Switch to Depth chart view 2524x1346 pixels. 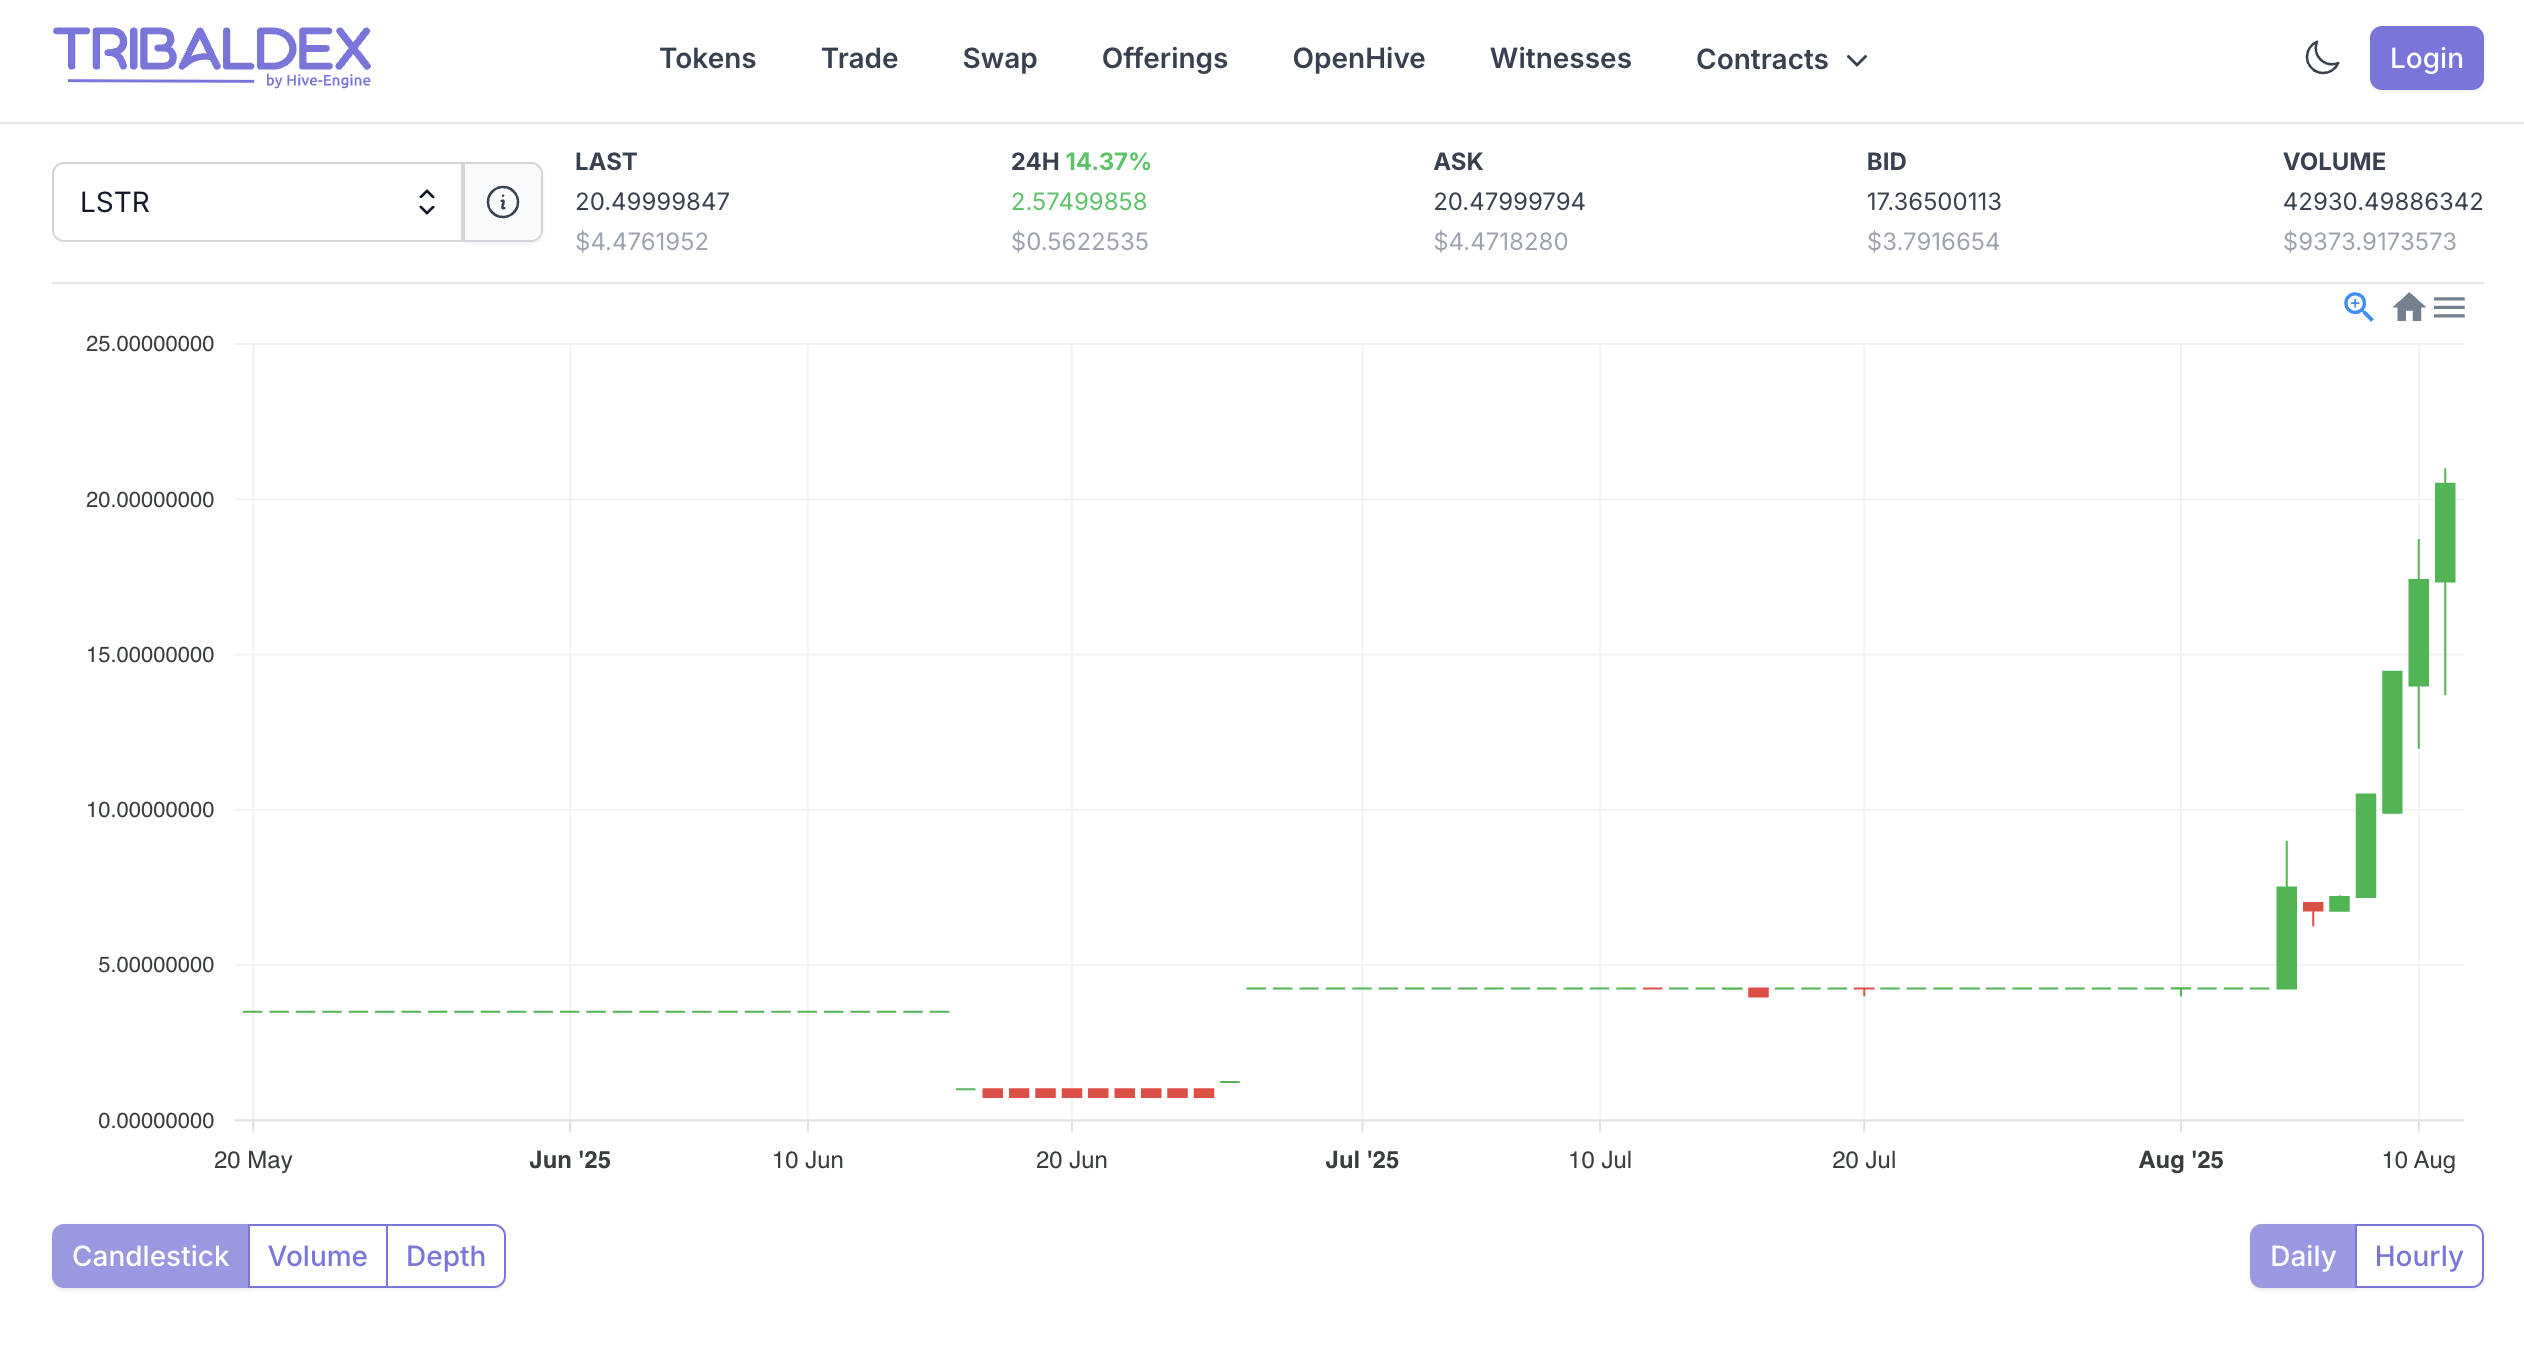tap(446, 1256)
